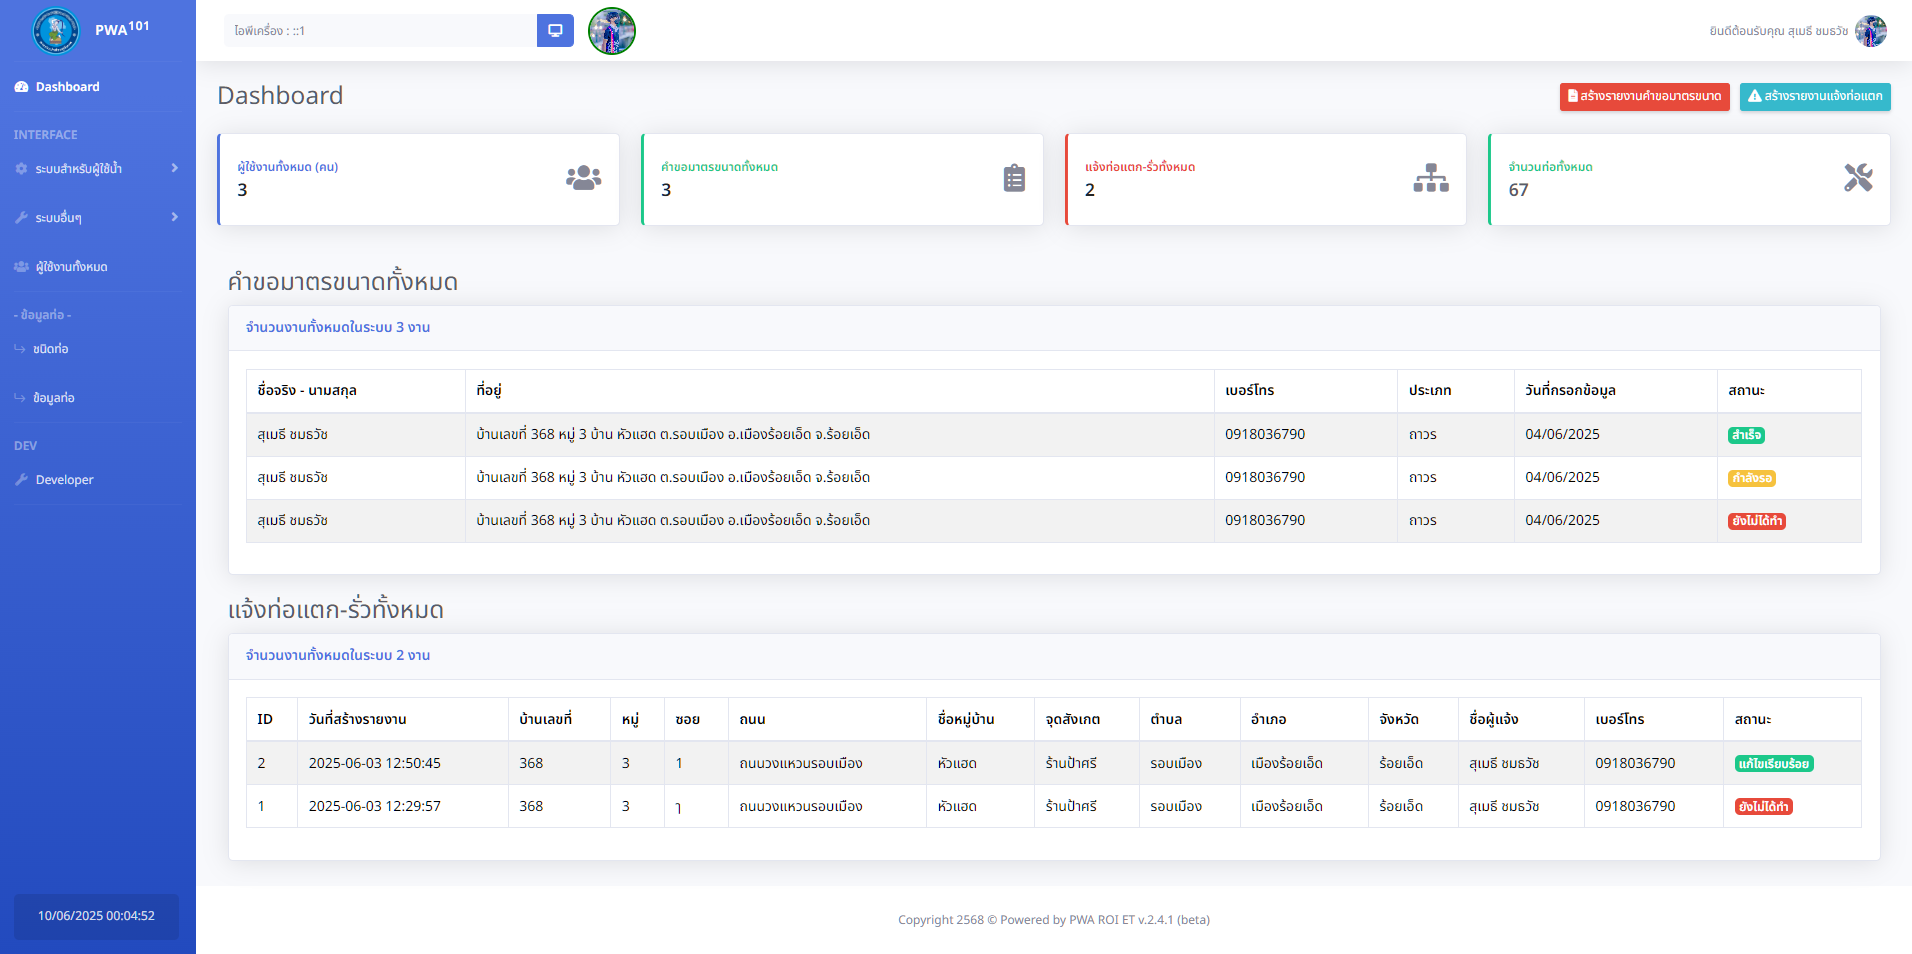Click red สร้างรายงานคำขอมาตรขนาด button
Viewport: 1912px width, 954px height.
tap(1644, 97)
